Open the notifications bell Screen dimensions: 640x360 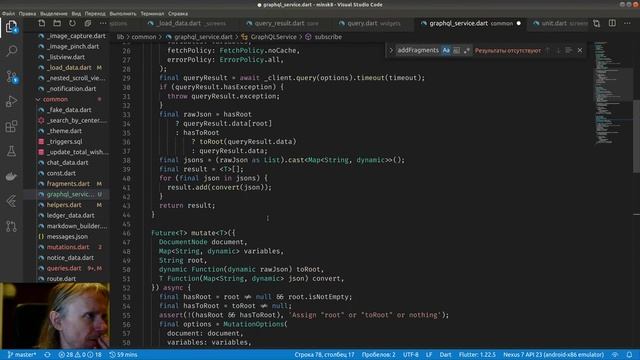pos(629,355)
